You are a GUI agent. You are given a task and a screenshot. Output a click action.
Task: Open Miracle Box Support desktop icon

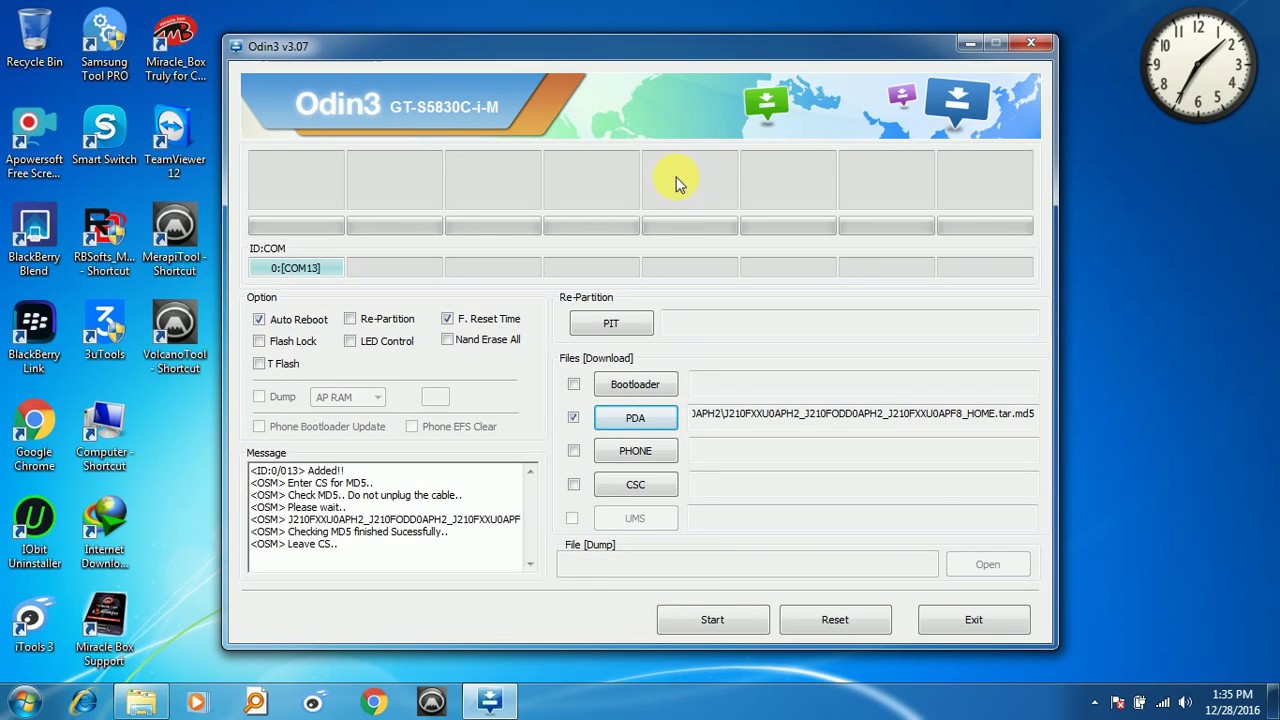[104, 630]
